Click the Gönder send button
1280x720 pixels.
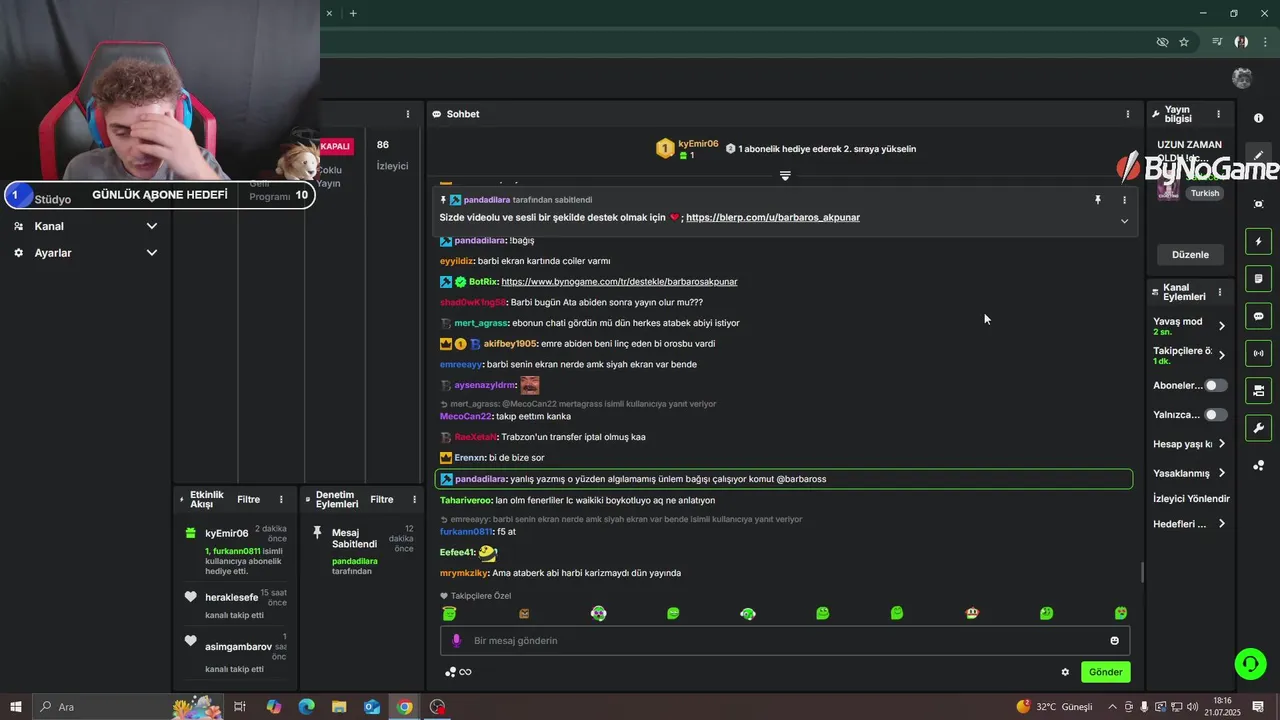(x=1105, y=672)
